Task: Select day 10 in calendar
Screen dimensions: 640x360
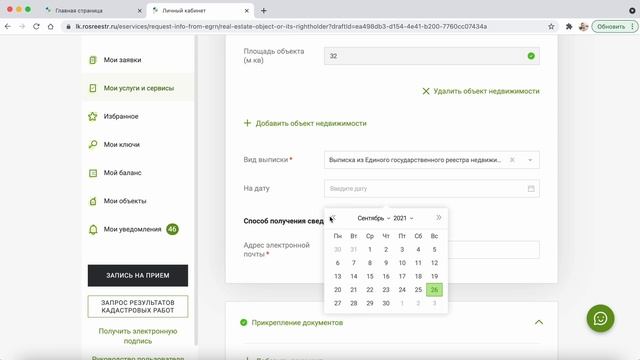Action: [x=402, y=263]
